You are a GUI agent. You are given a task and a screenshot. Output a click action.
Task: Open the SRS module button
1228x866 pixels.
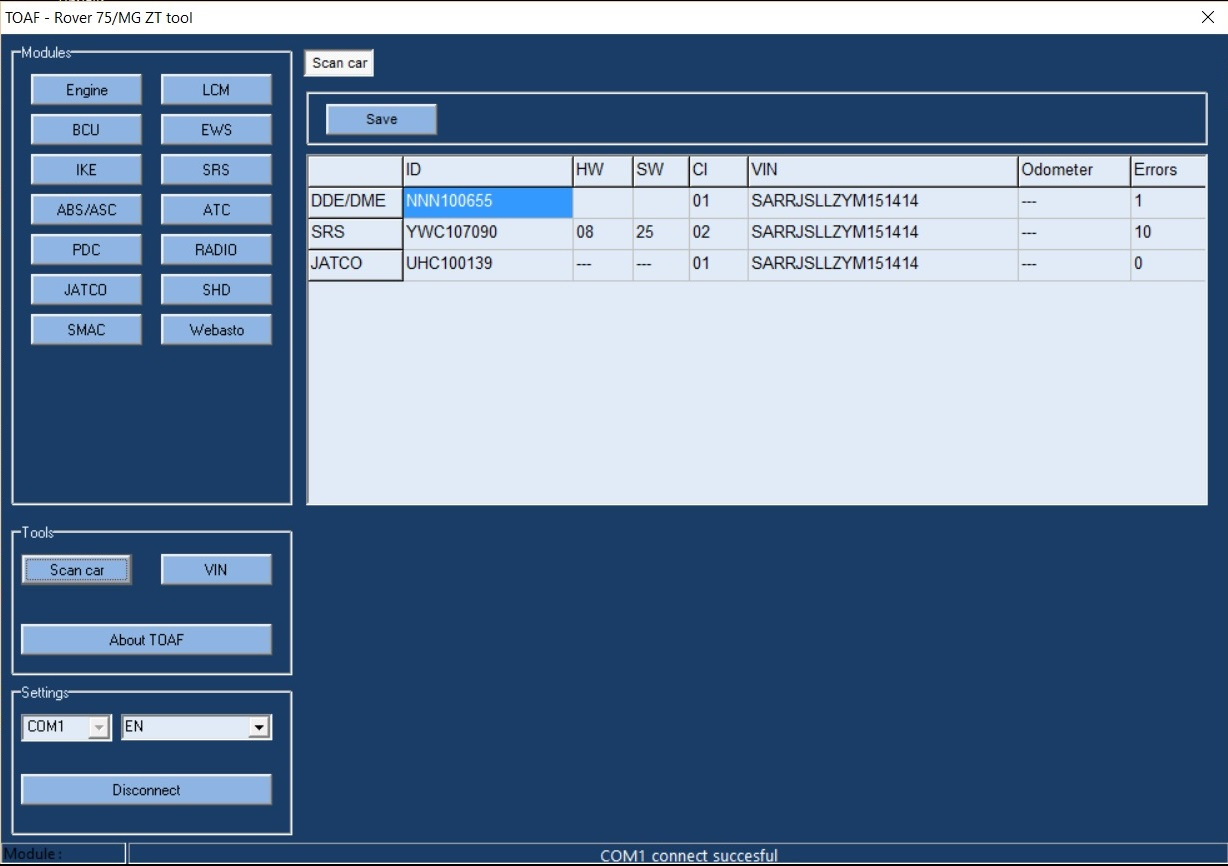[x=216, y=170]
